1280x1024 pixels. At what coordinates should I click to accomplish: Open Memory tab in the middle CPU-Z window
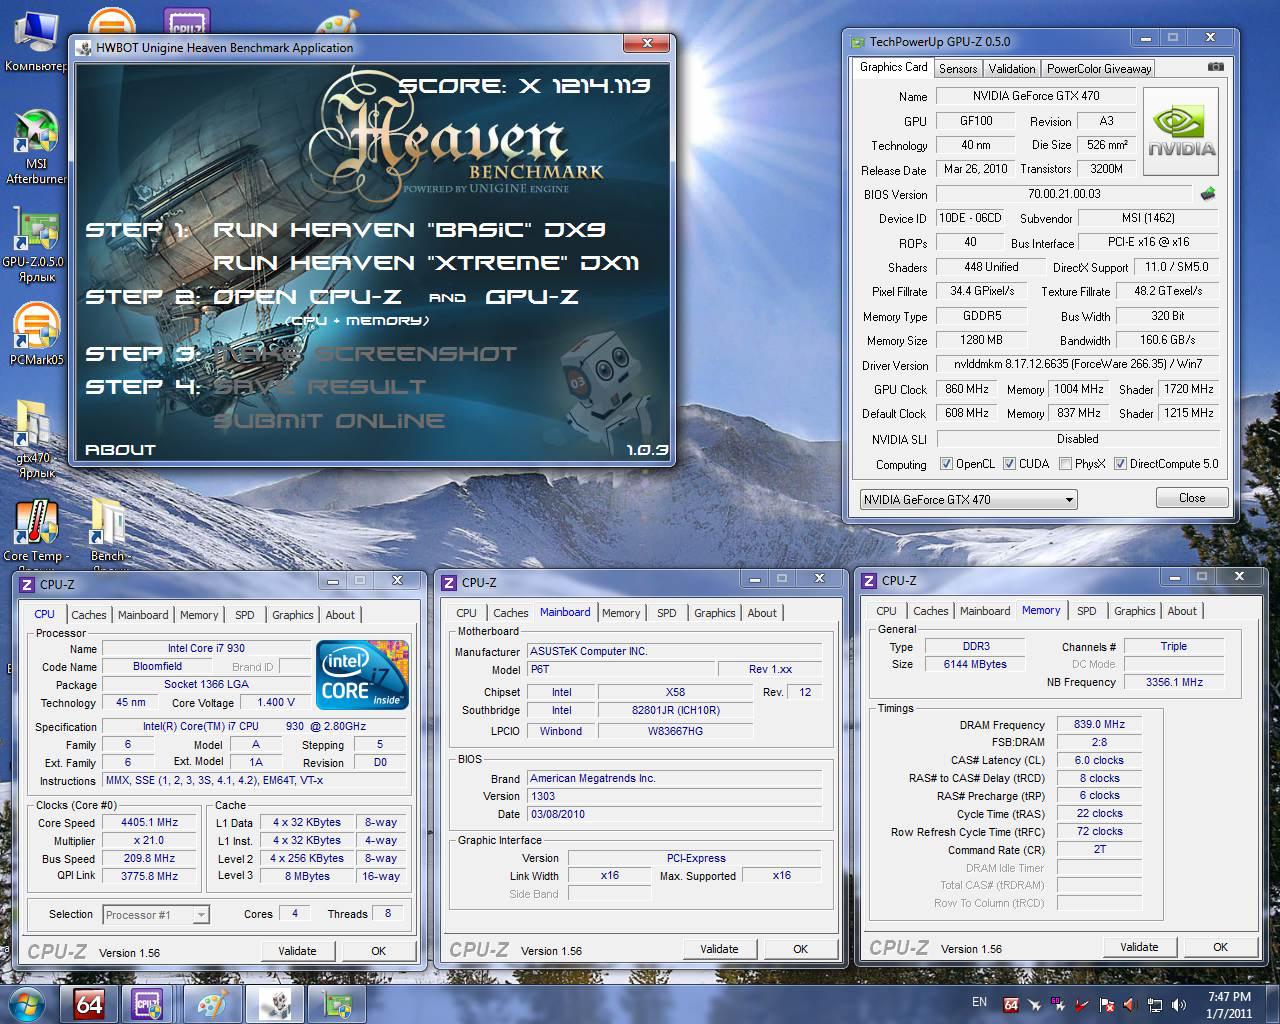tap(620, 613)
